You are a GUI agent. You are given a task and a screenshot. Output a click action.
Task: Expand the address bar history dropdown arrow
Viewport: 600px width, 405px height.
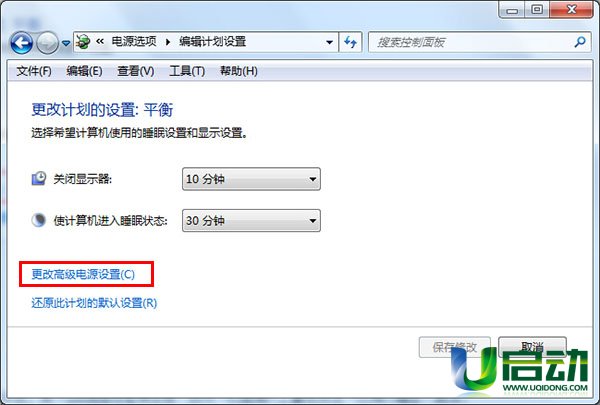(x=329, y=42)
